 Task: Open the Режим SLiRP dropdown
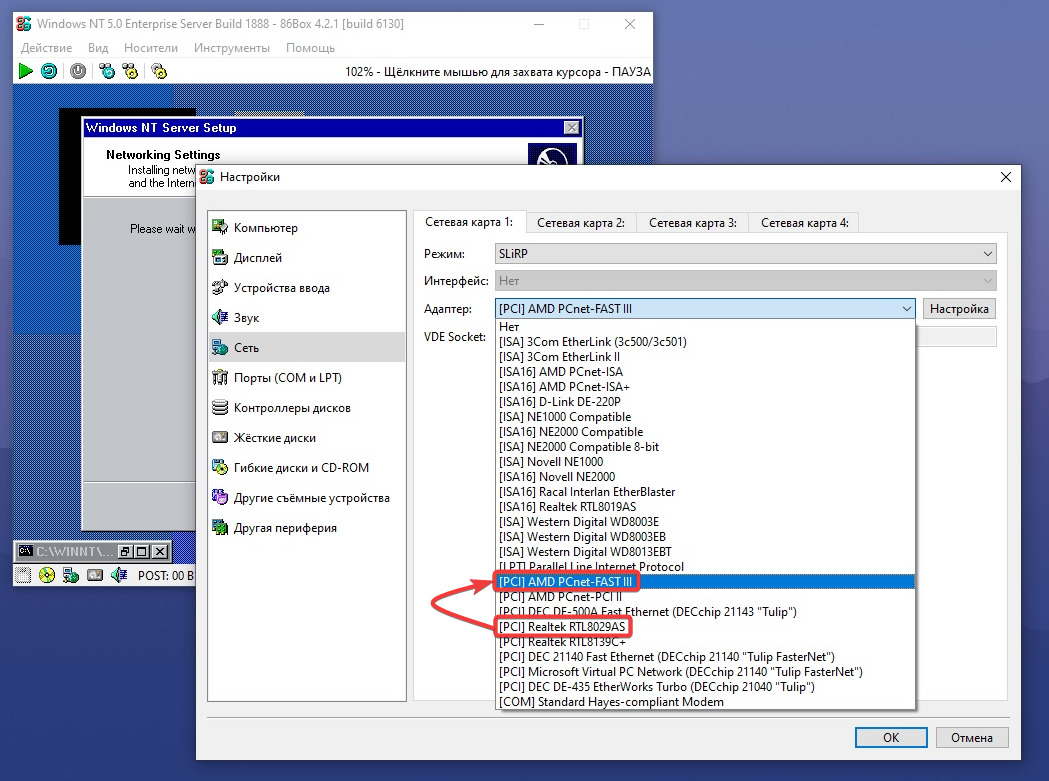coord(745,254)
